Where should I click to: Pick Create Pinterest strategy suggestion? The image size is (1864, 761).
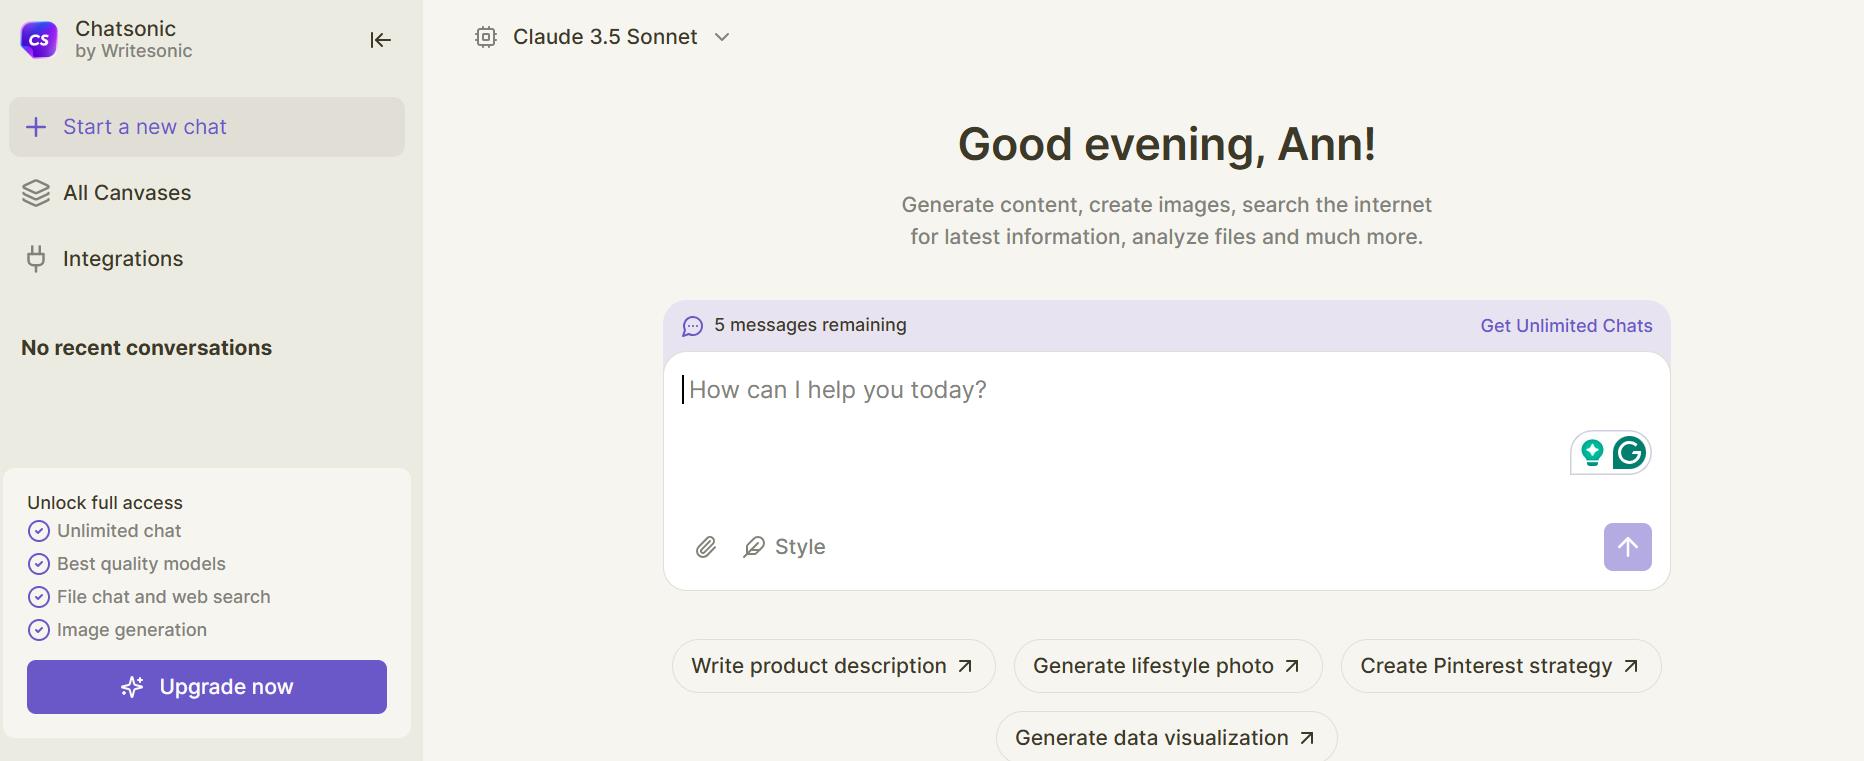tap(1500, 666)
